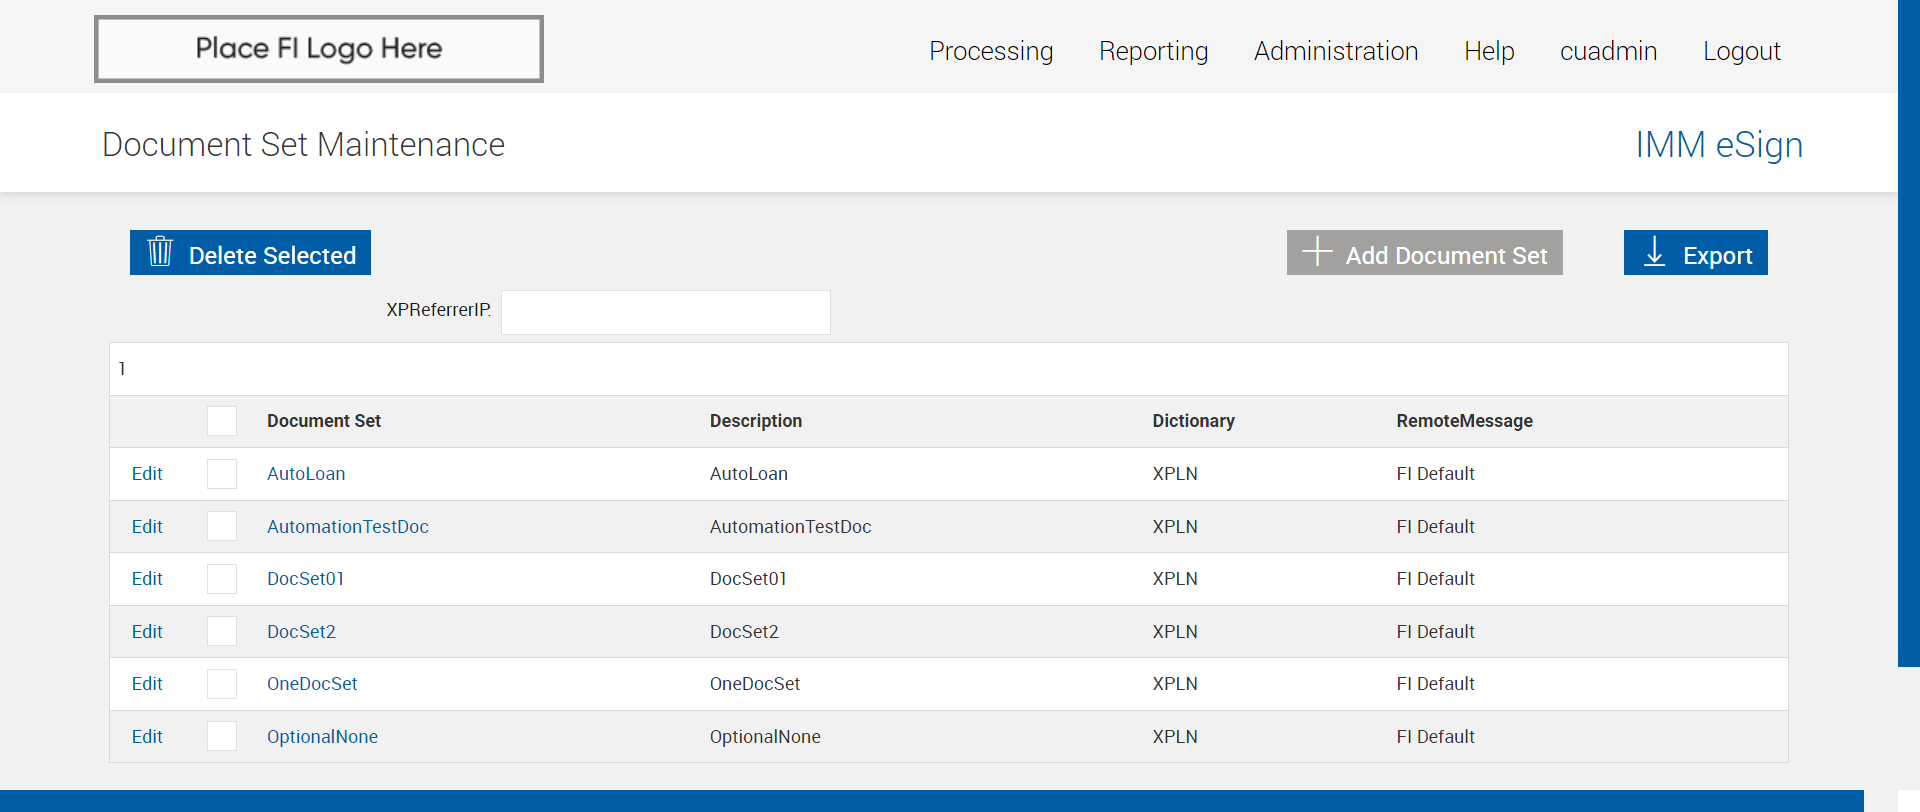
Task: Open the Help menu
Action: (1489, 51)
